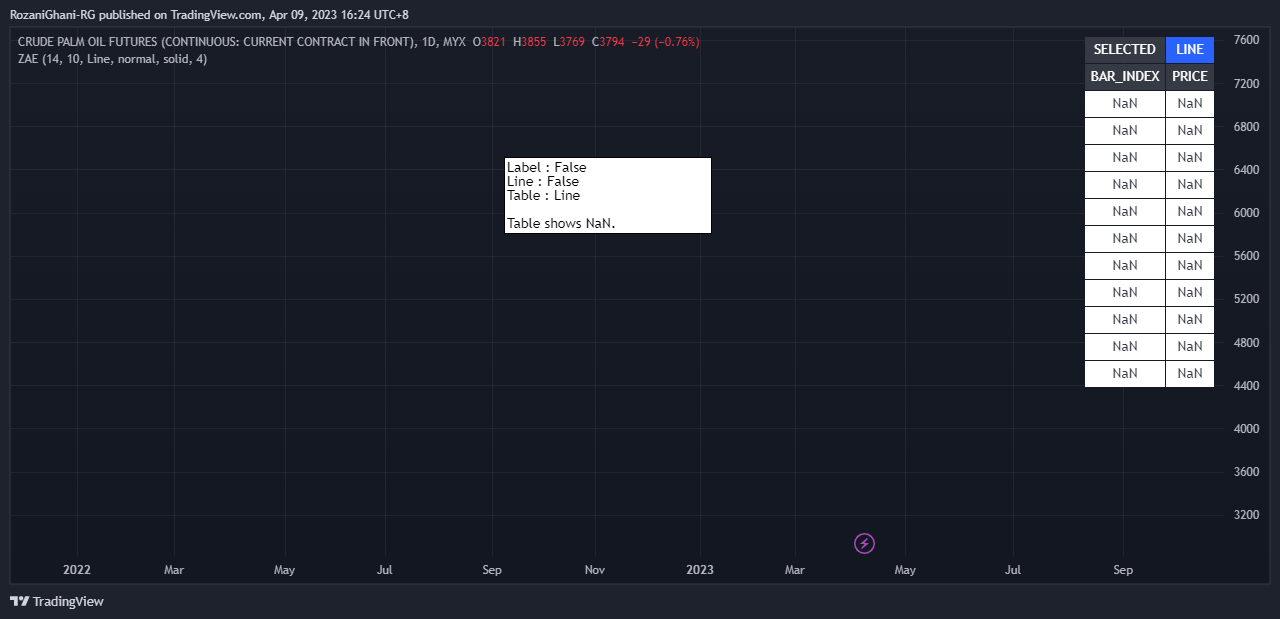Click the SELECTED header cell in table
Viewport: 1280px width, 619px height.
coord(1125,50)
